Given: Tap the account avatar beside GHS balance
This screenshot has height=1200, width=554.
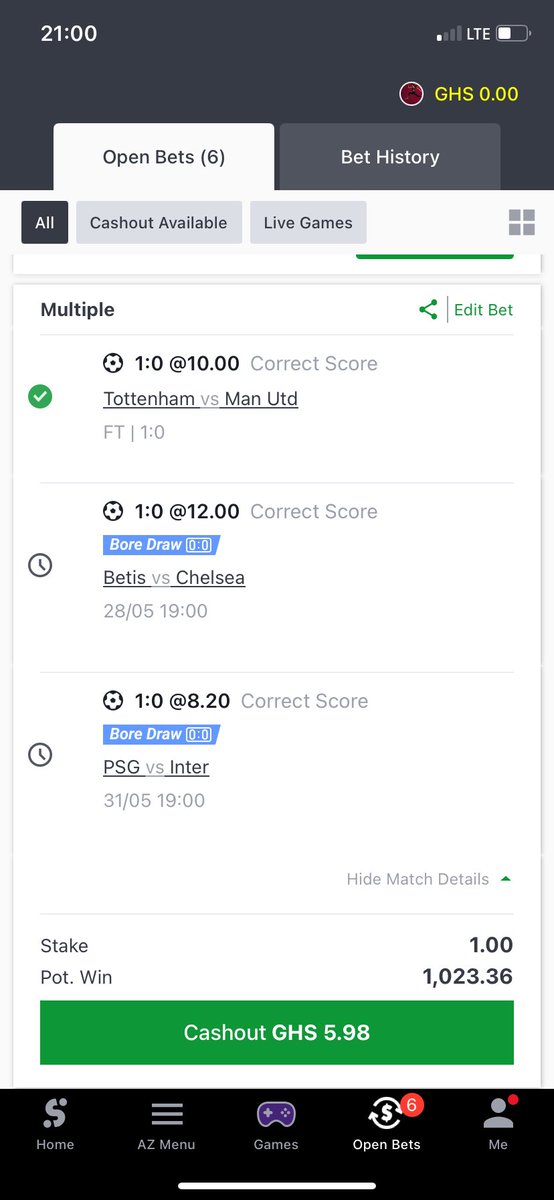Looking at the screenshot, I should click(x=411, y=94).
